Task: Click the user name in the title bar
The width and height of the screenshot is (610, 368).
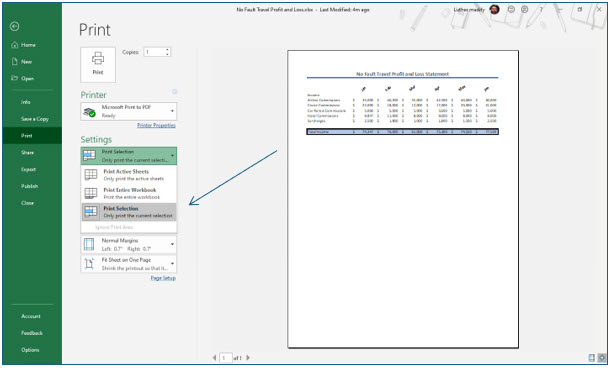Action: [469, 10]
